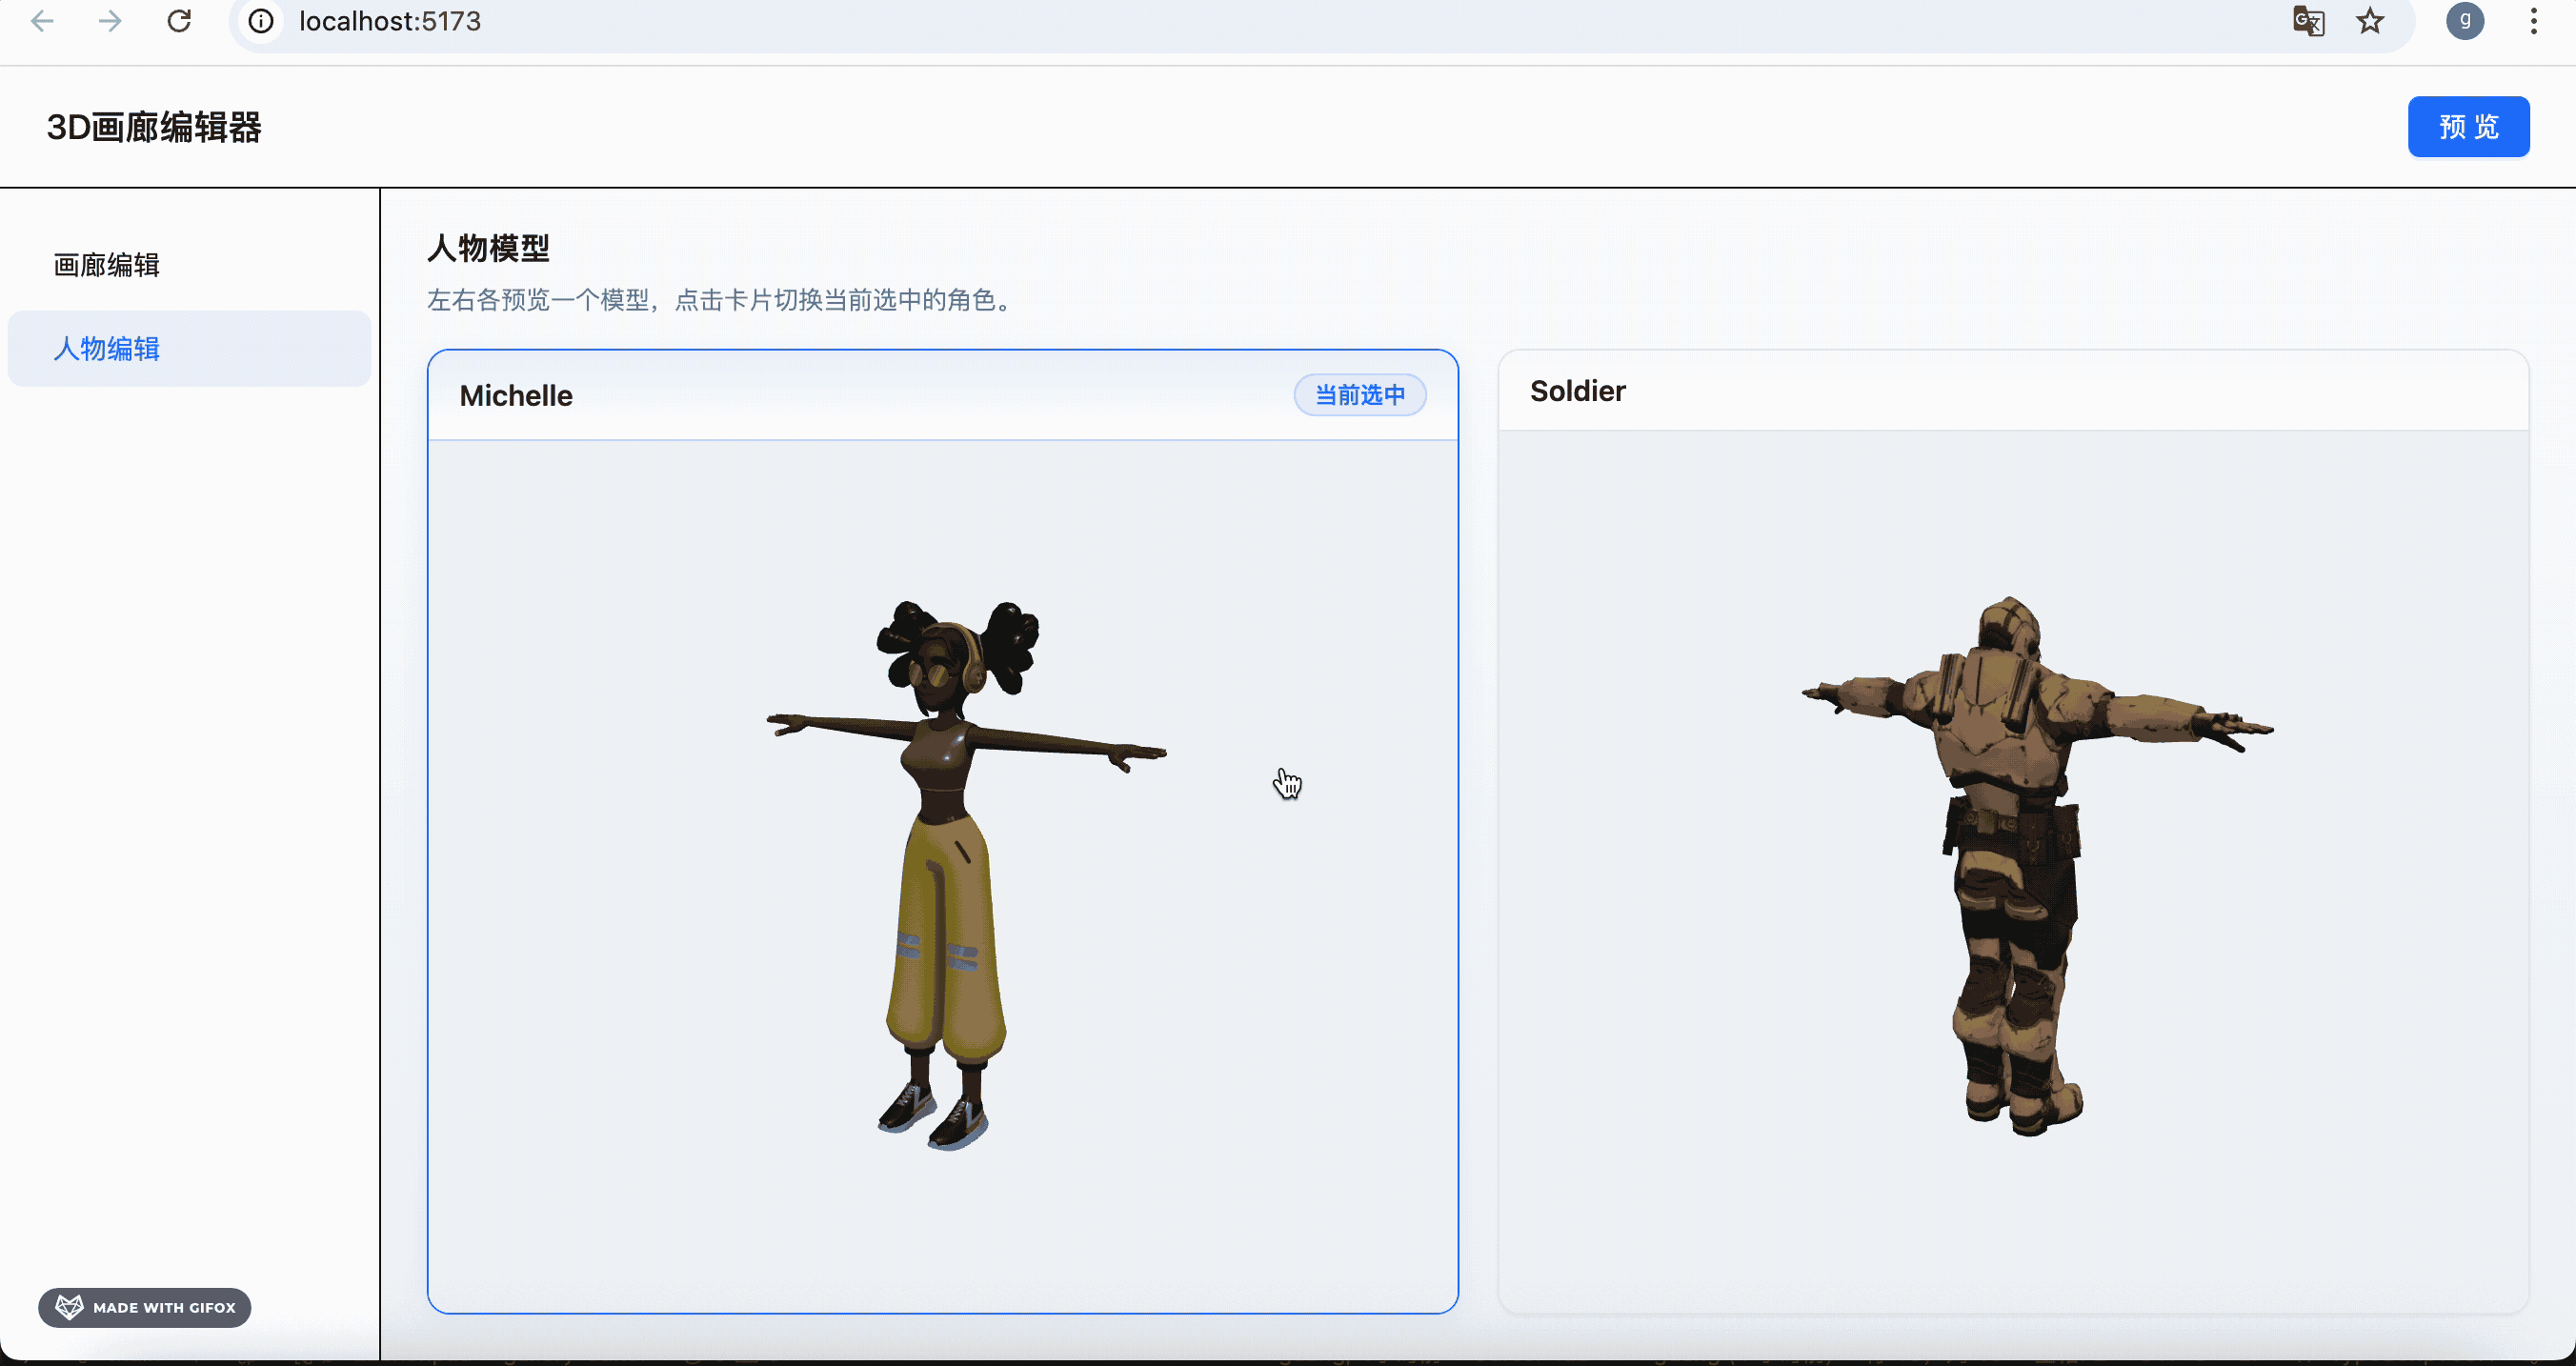Open the Google Translate icon
The width and height of the screenshot is (2576, 1366).
[x=2309, y=21]
